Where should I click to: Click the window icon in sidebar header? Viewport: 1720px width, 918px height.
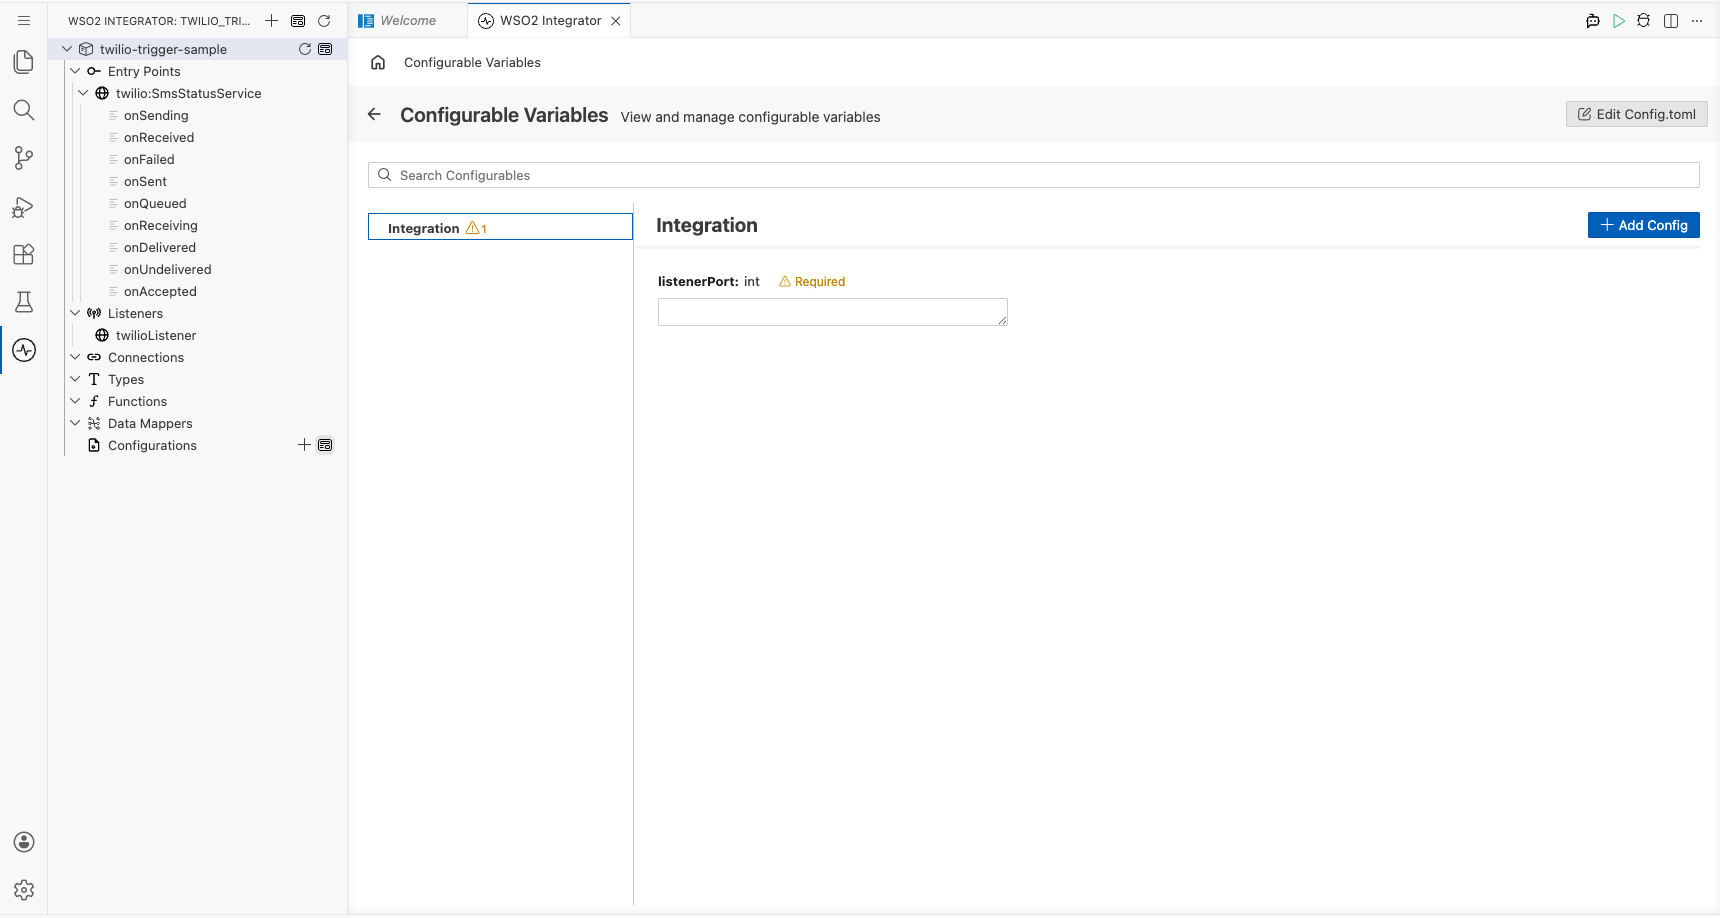[298, 20]
